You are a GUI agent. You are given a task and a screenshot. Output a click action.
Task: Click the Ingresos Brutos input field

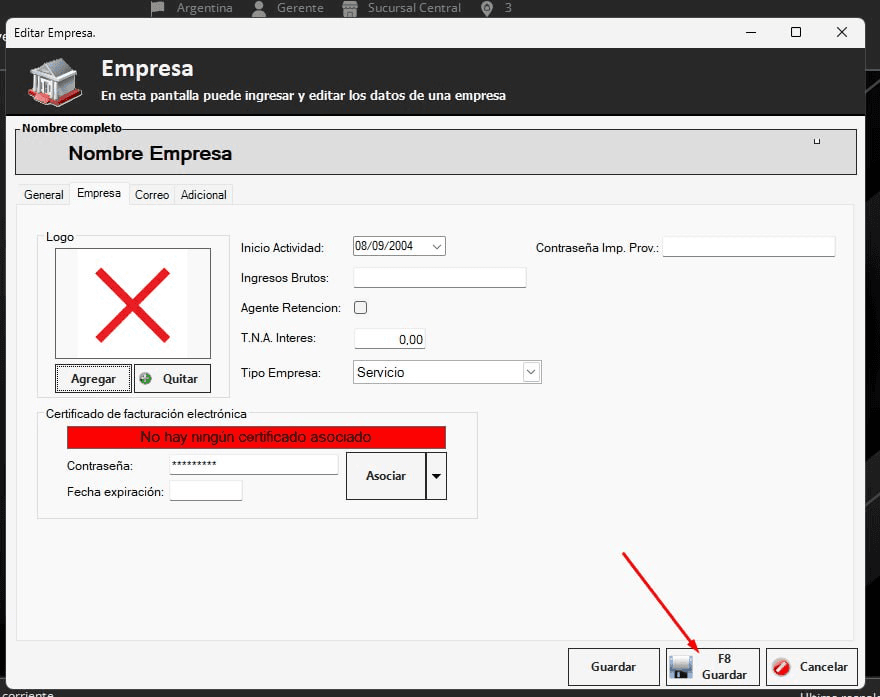440,278
